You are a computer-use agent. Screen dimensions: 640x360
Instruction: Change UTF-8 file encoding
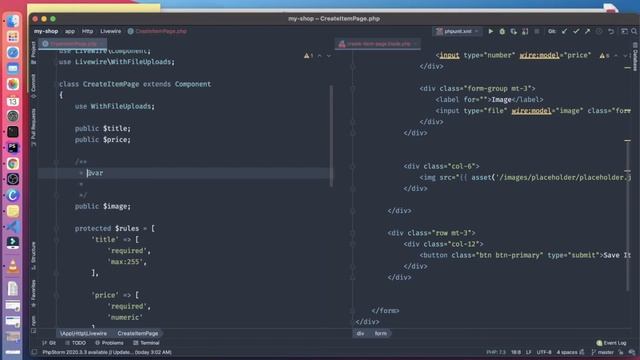point(544,352)
